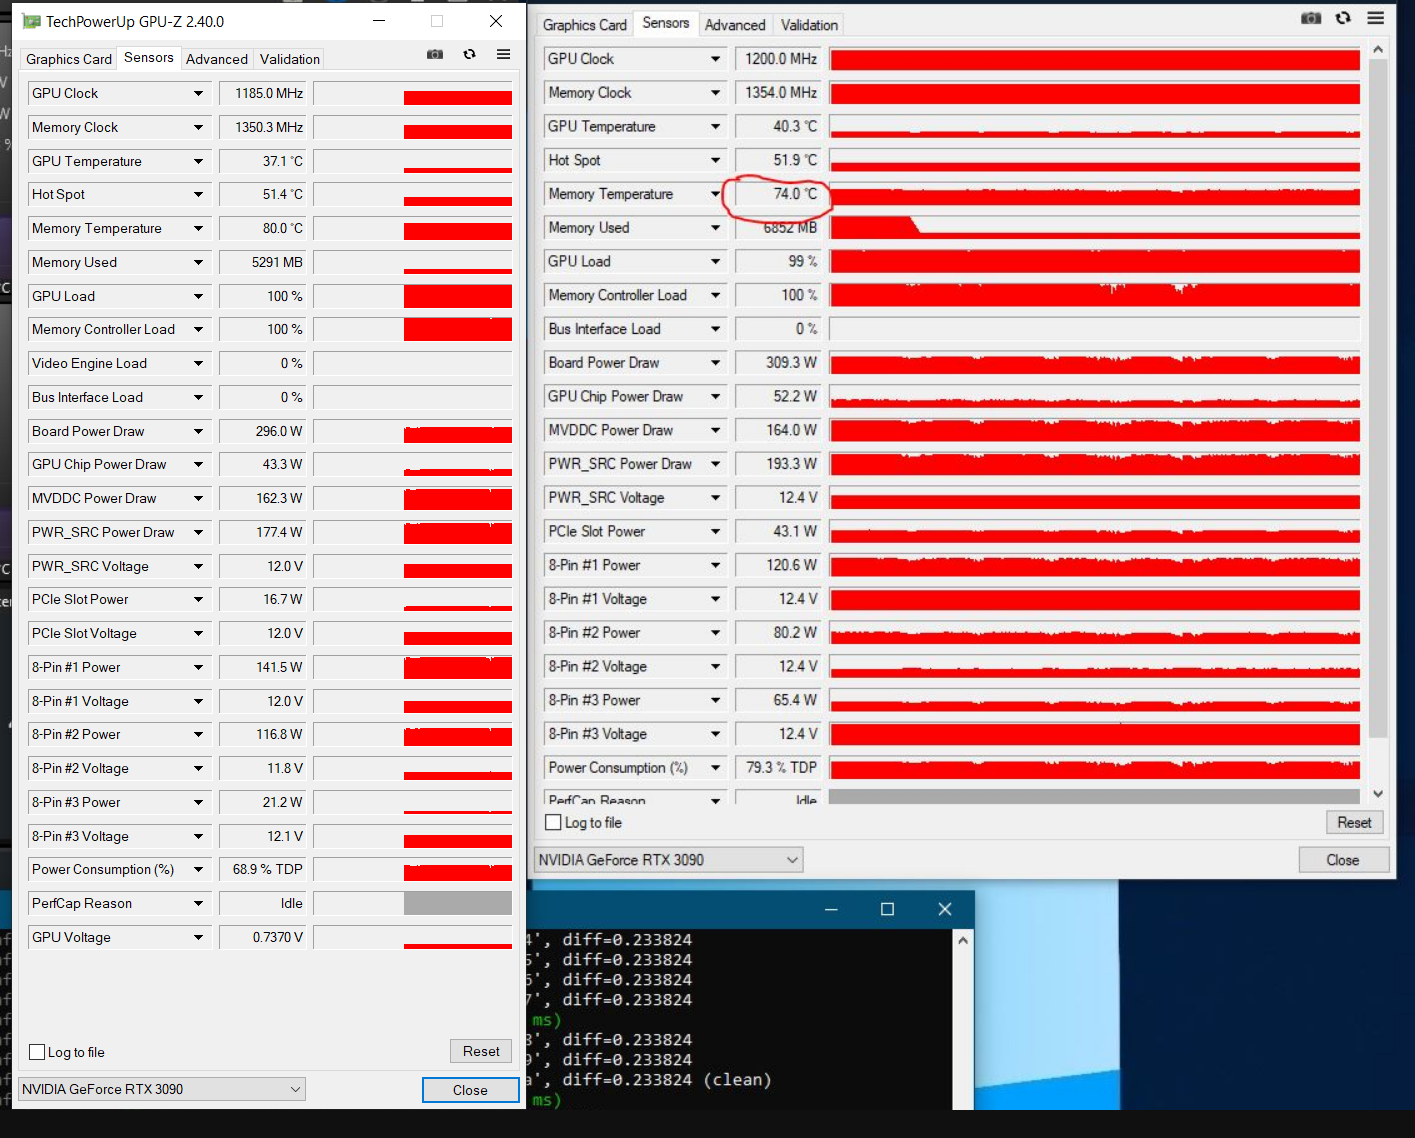Switch to Advanced tab in the left GPU-Z window

[217, 59]
